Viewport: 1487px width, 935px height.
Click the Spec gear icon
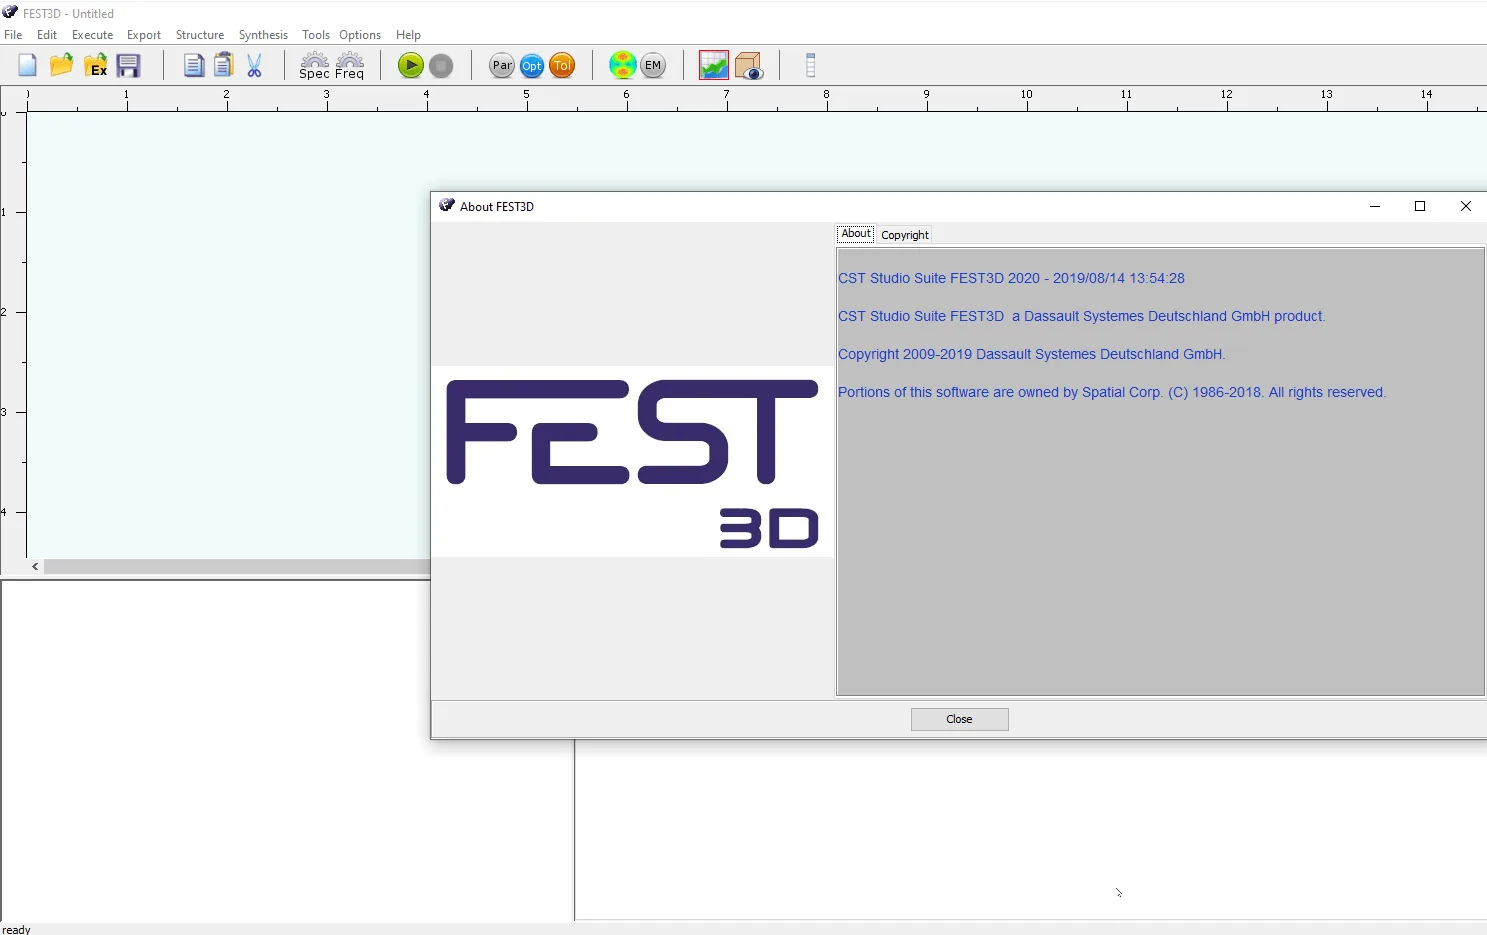tap(314, 66)
